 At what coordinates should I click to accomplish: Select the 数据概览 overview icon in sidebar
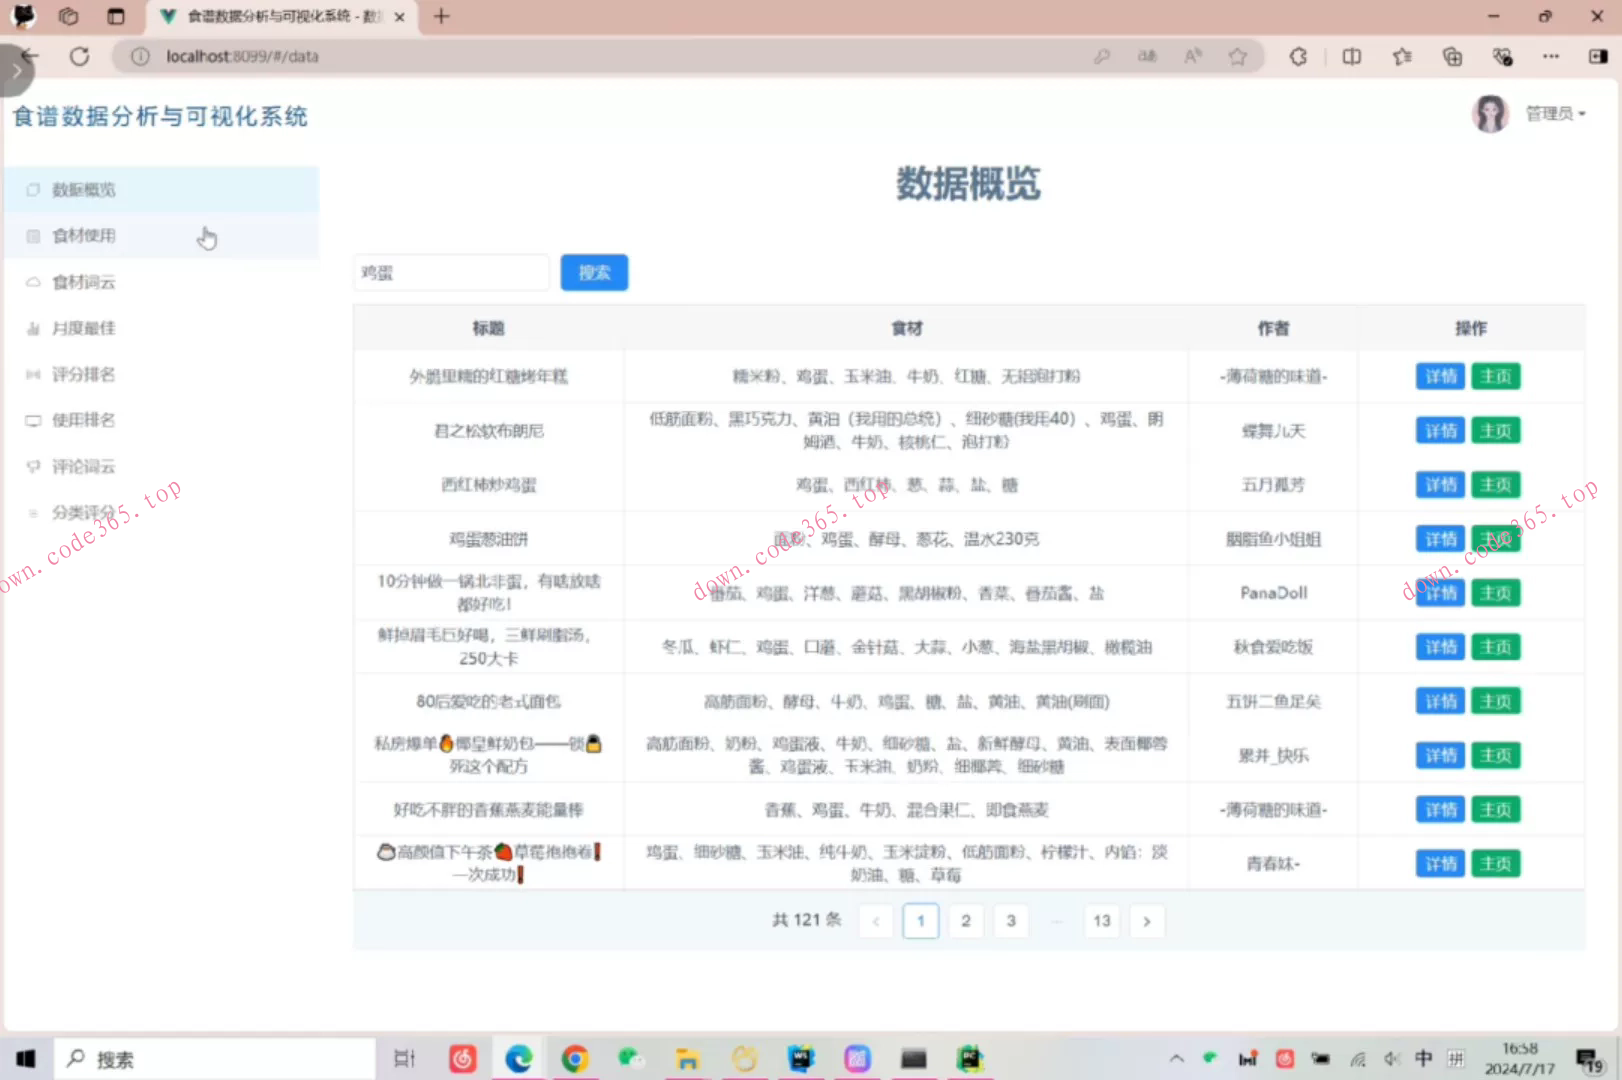click(33, 189)
